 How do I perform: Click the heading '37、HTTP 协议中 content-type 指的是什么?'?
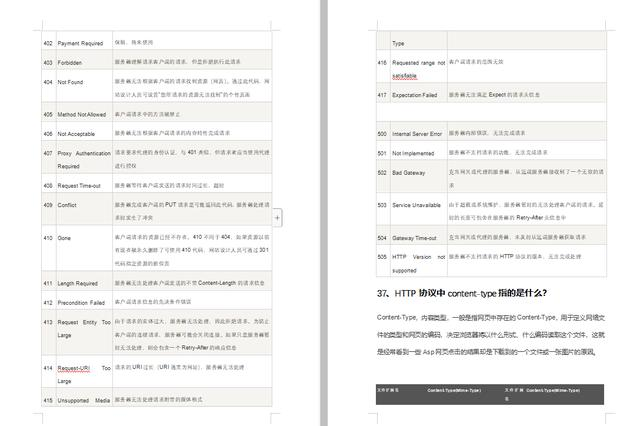pos(462,293)
